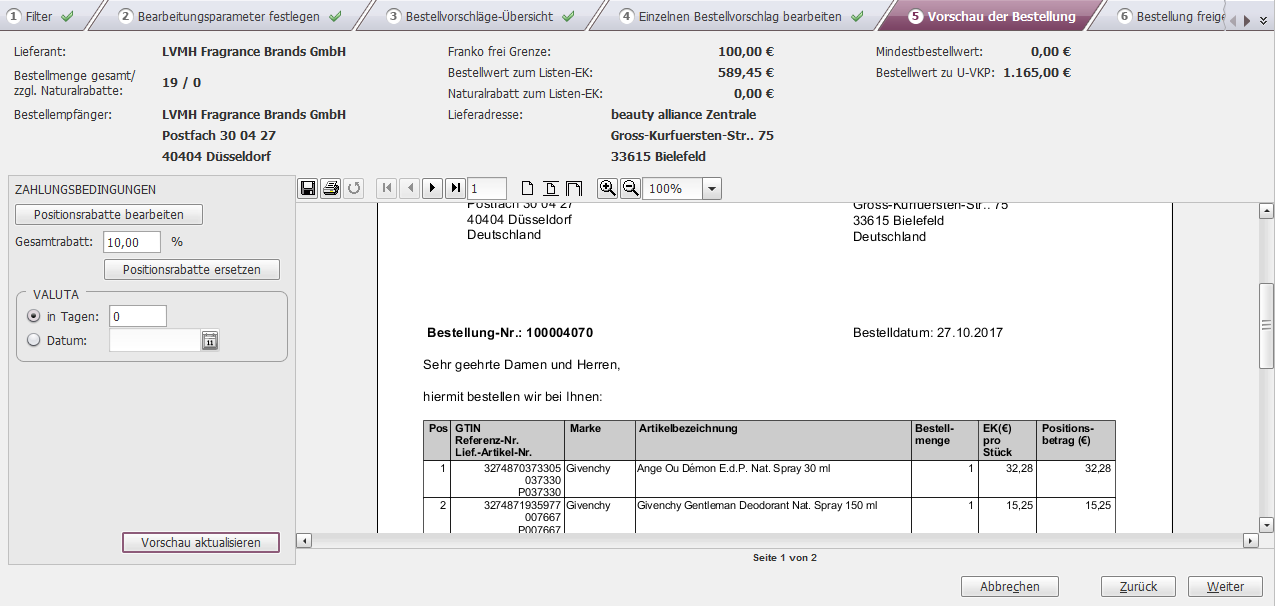Click the GTIN 3274870373305 cell
This screenshot has height=606, width=1275.
click(x=507, y=480)
